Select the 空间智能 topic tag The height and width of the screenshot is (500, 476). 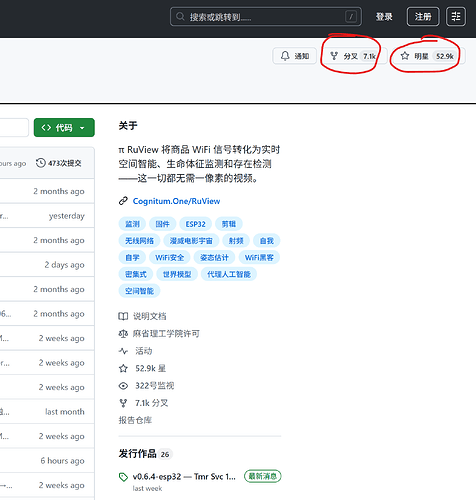click(x=139, y=291)
